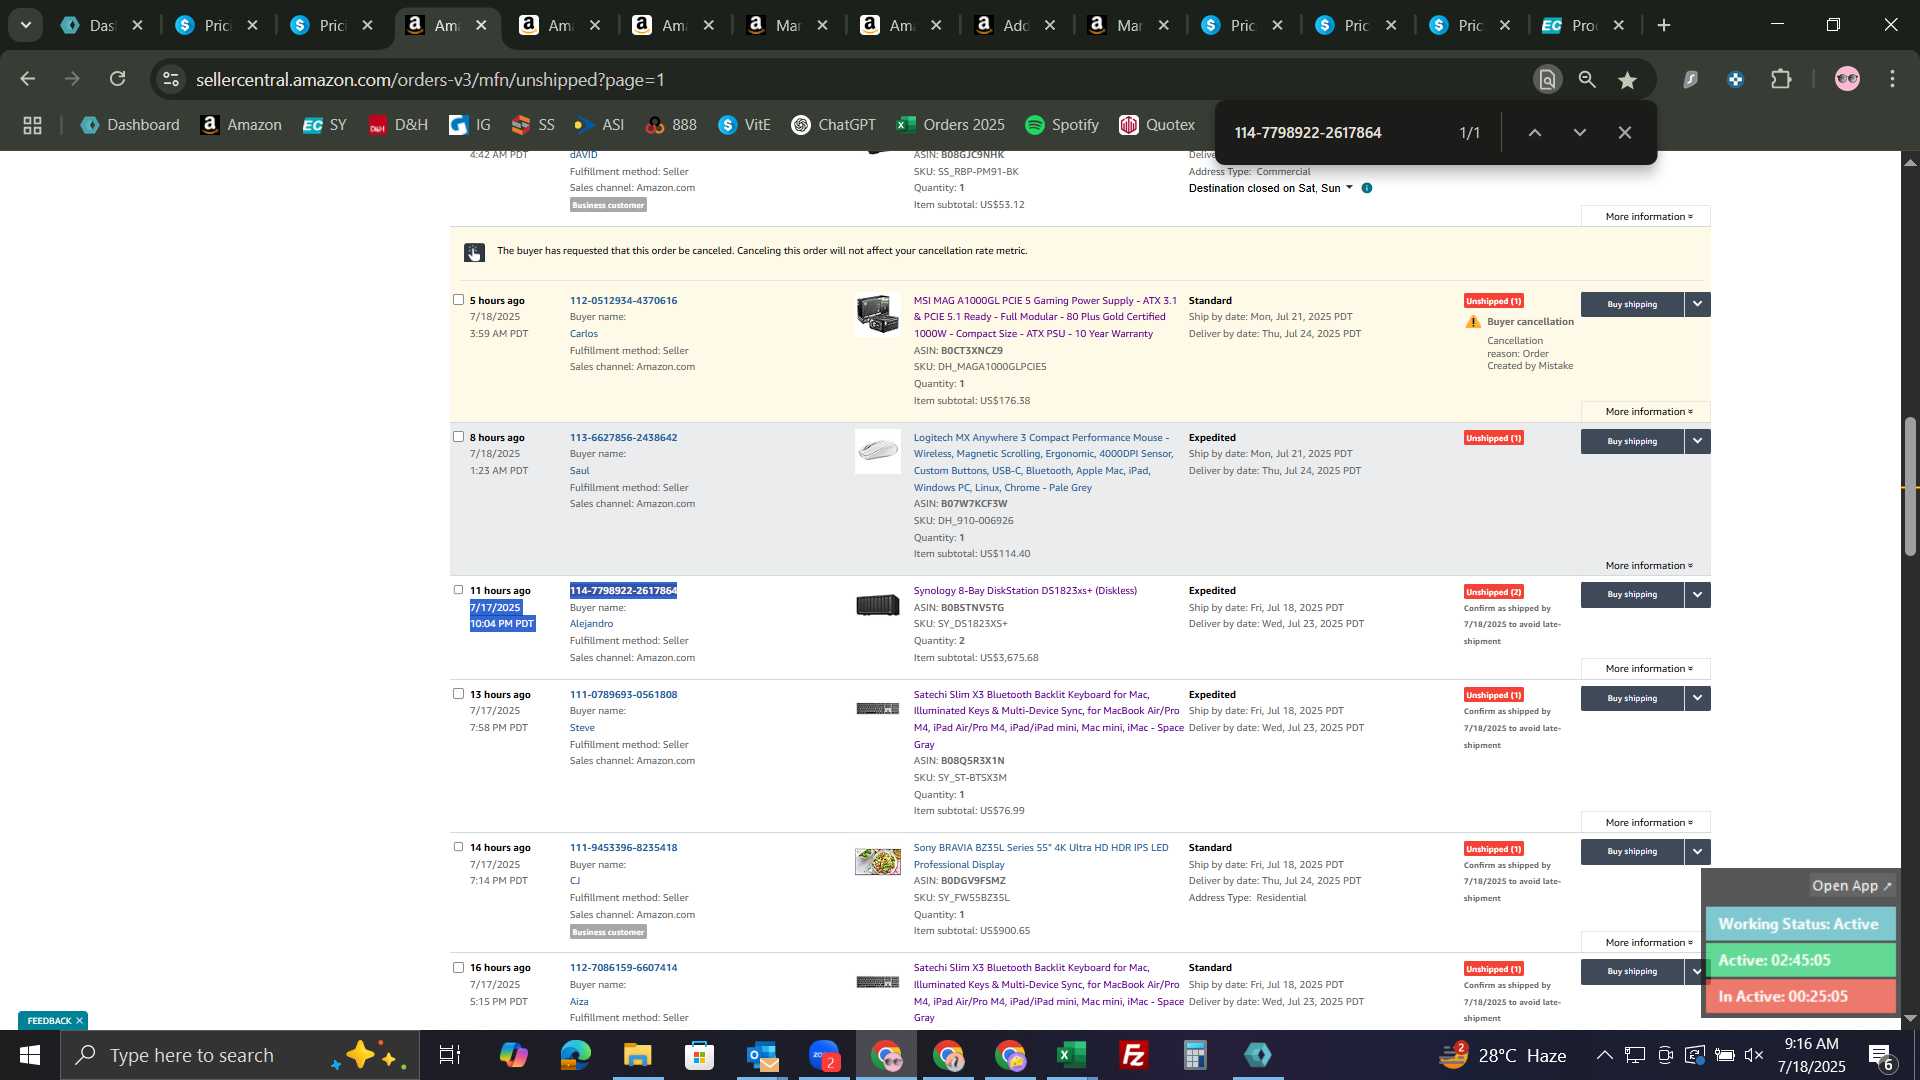Select checkbox for order 114-7798922-2617864
The width and height of the screenshot is (1920, 1080).
[x=458, y=589]
